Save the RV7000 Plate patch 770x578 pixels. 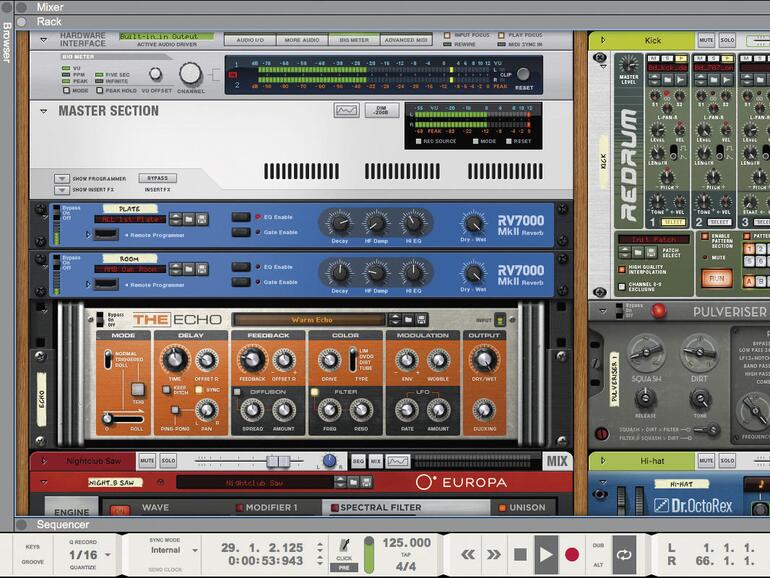[201, 219]
